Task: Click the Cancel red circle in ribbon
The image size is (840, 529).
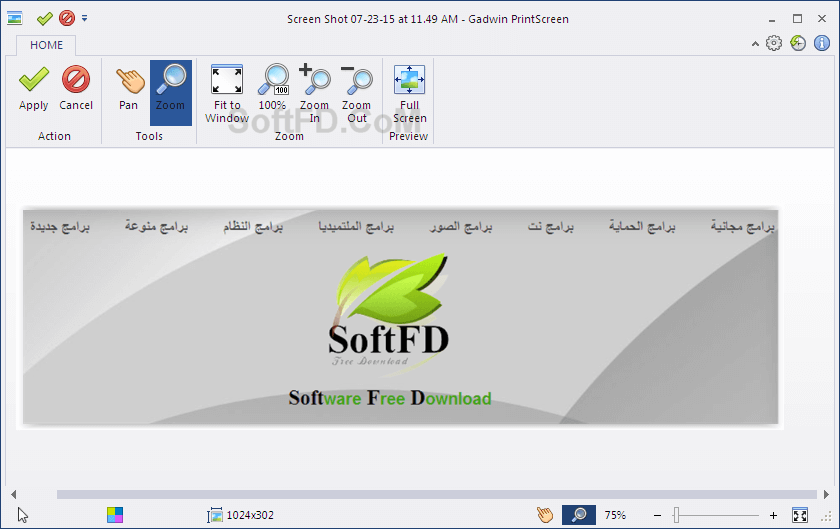Action: tap(76, 89)
